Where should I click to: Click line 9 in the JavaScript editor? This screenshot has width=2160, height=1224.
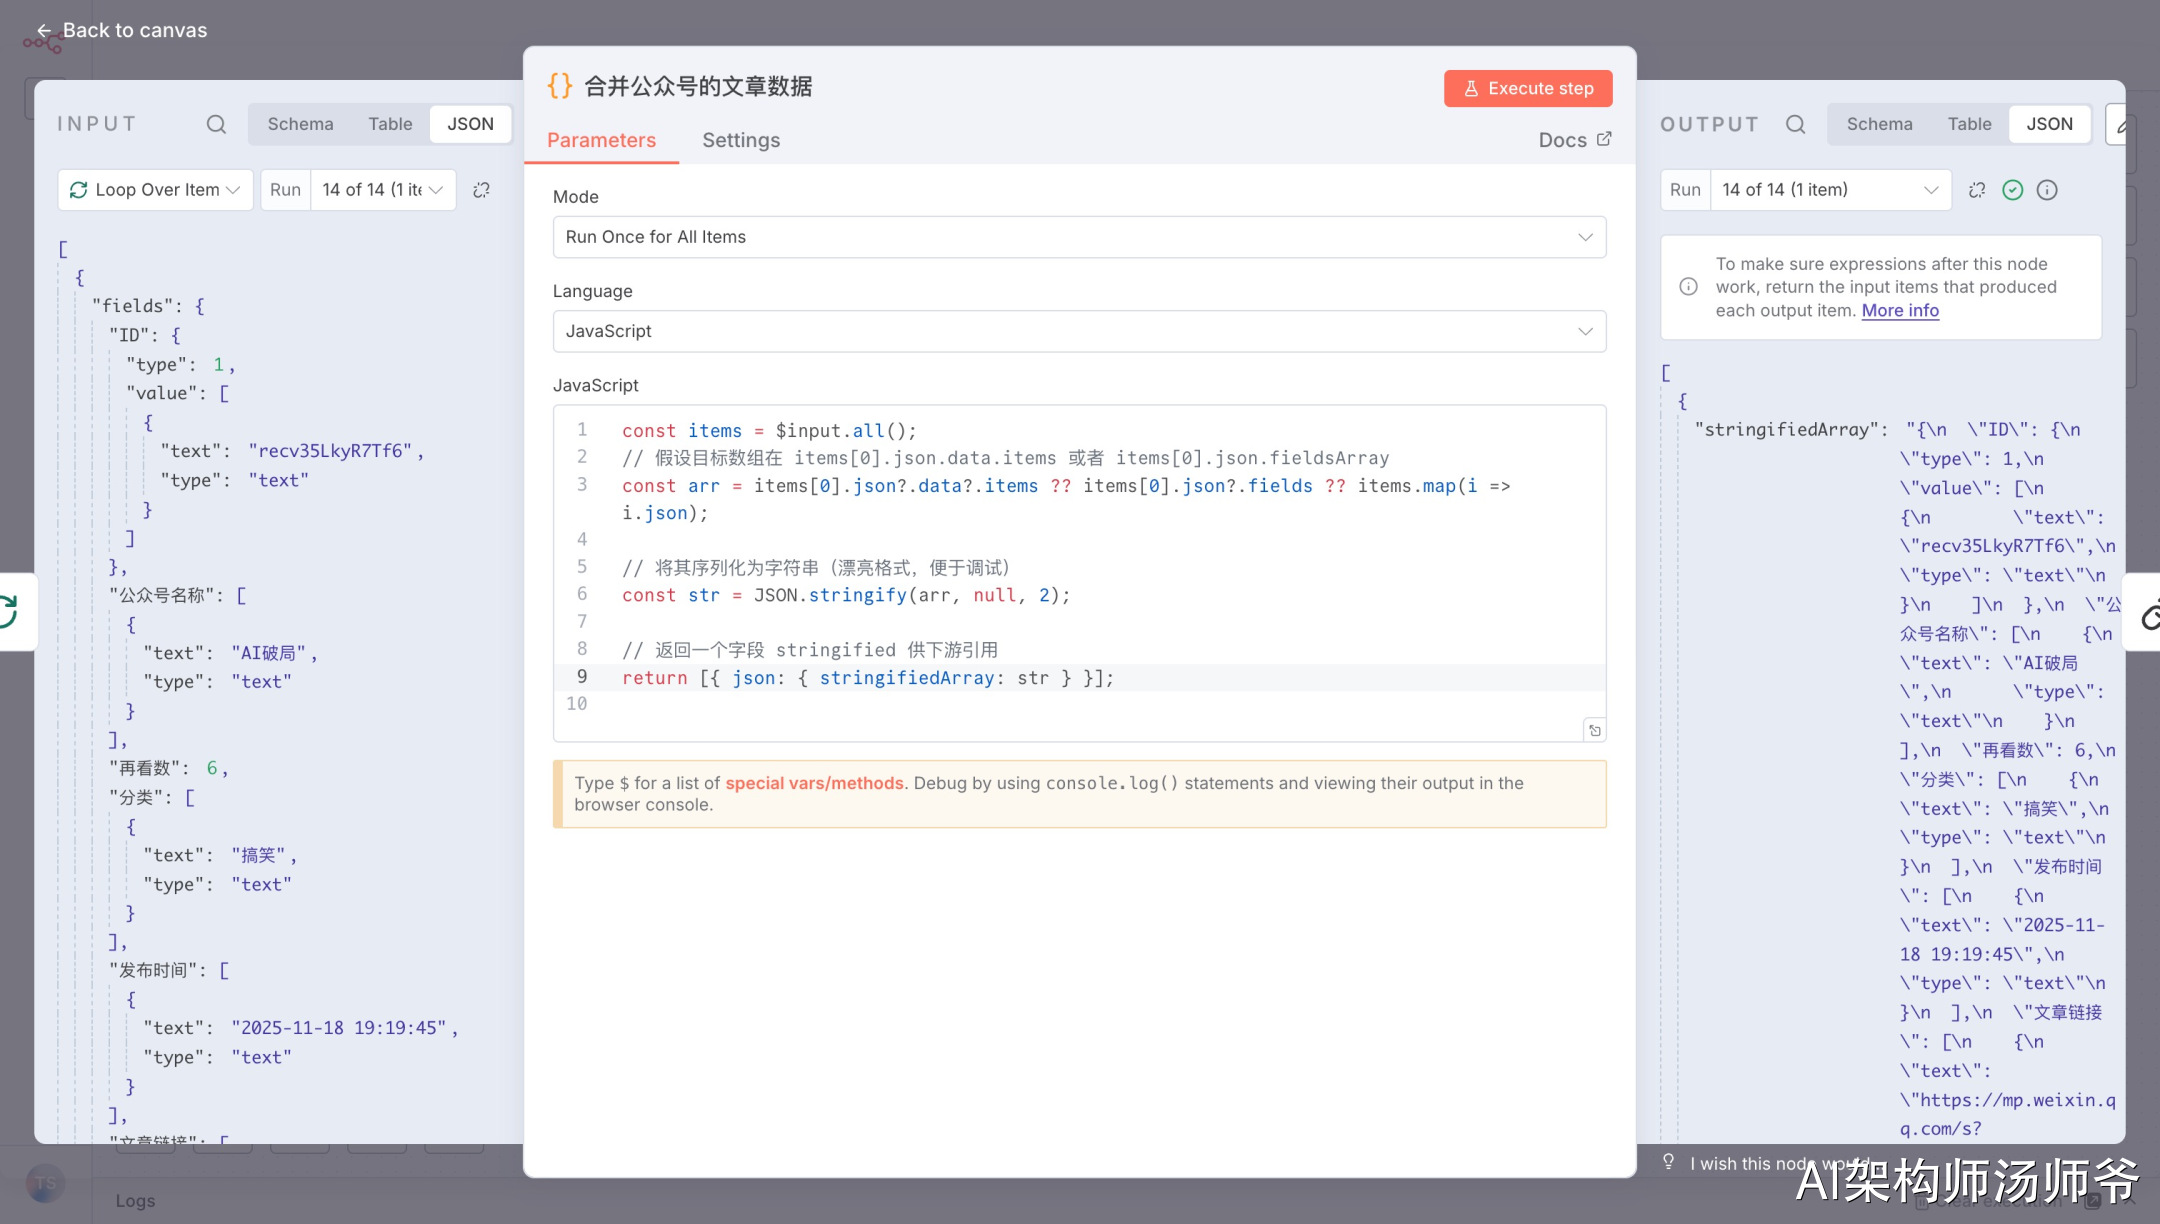pyautogui.click(x=867, y=678)
